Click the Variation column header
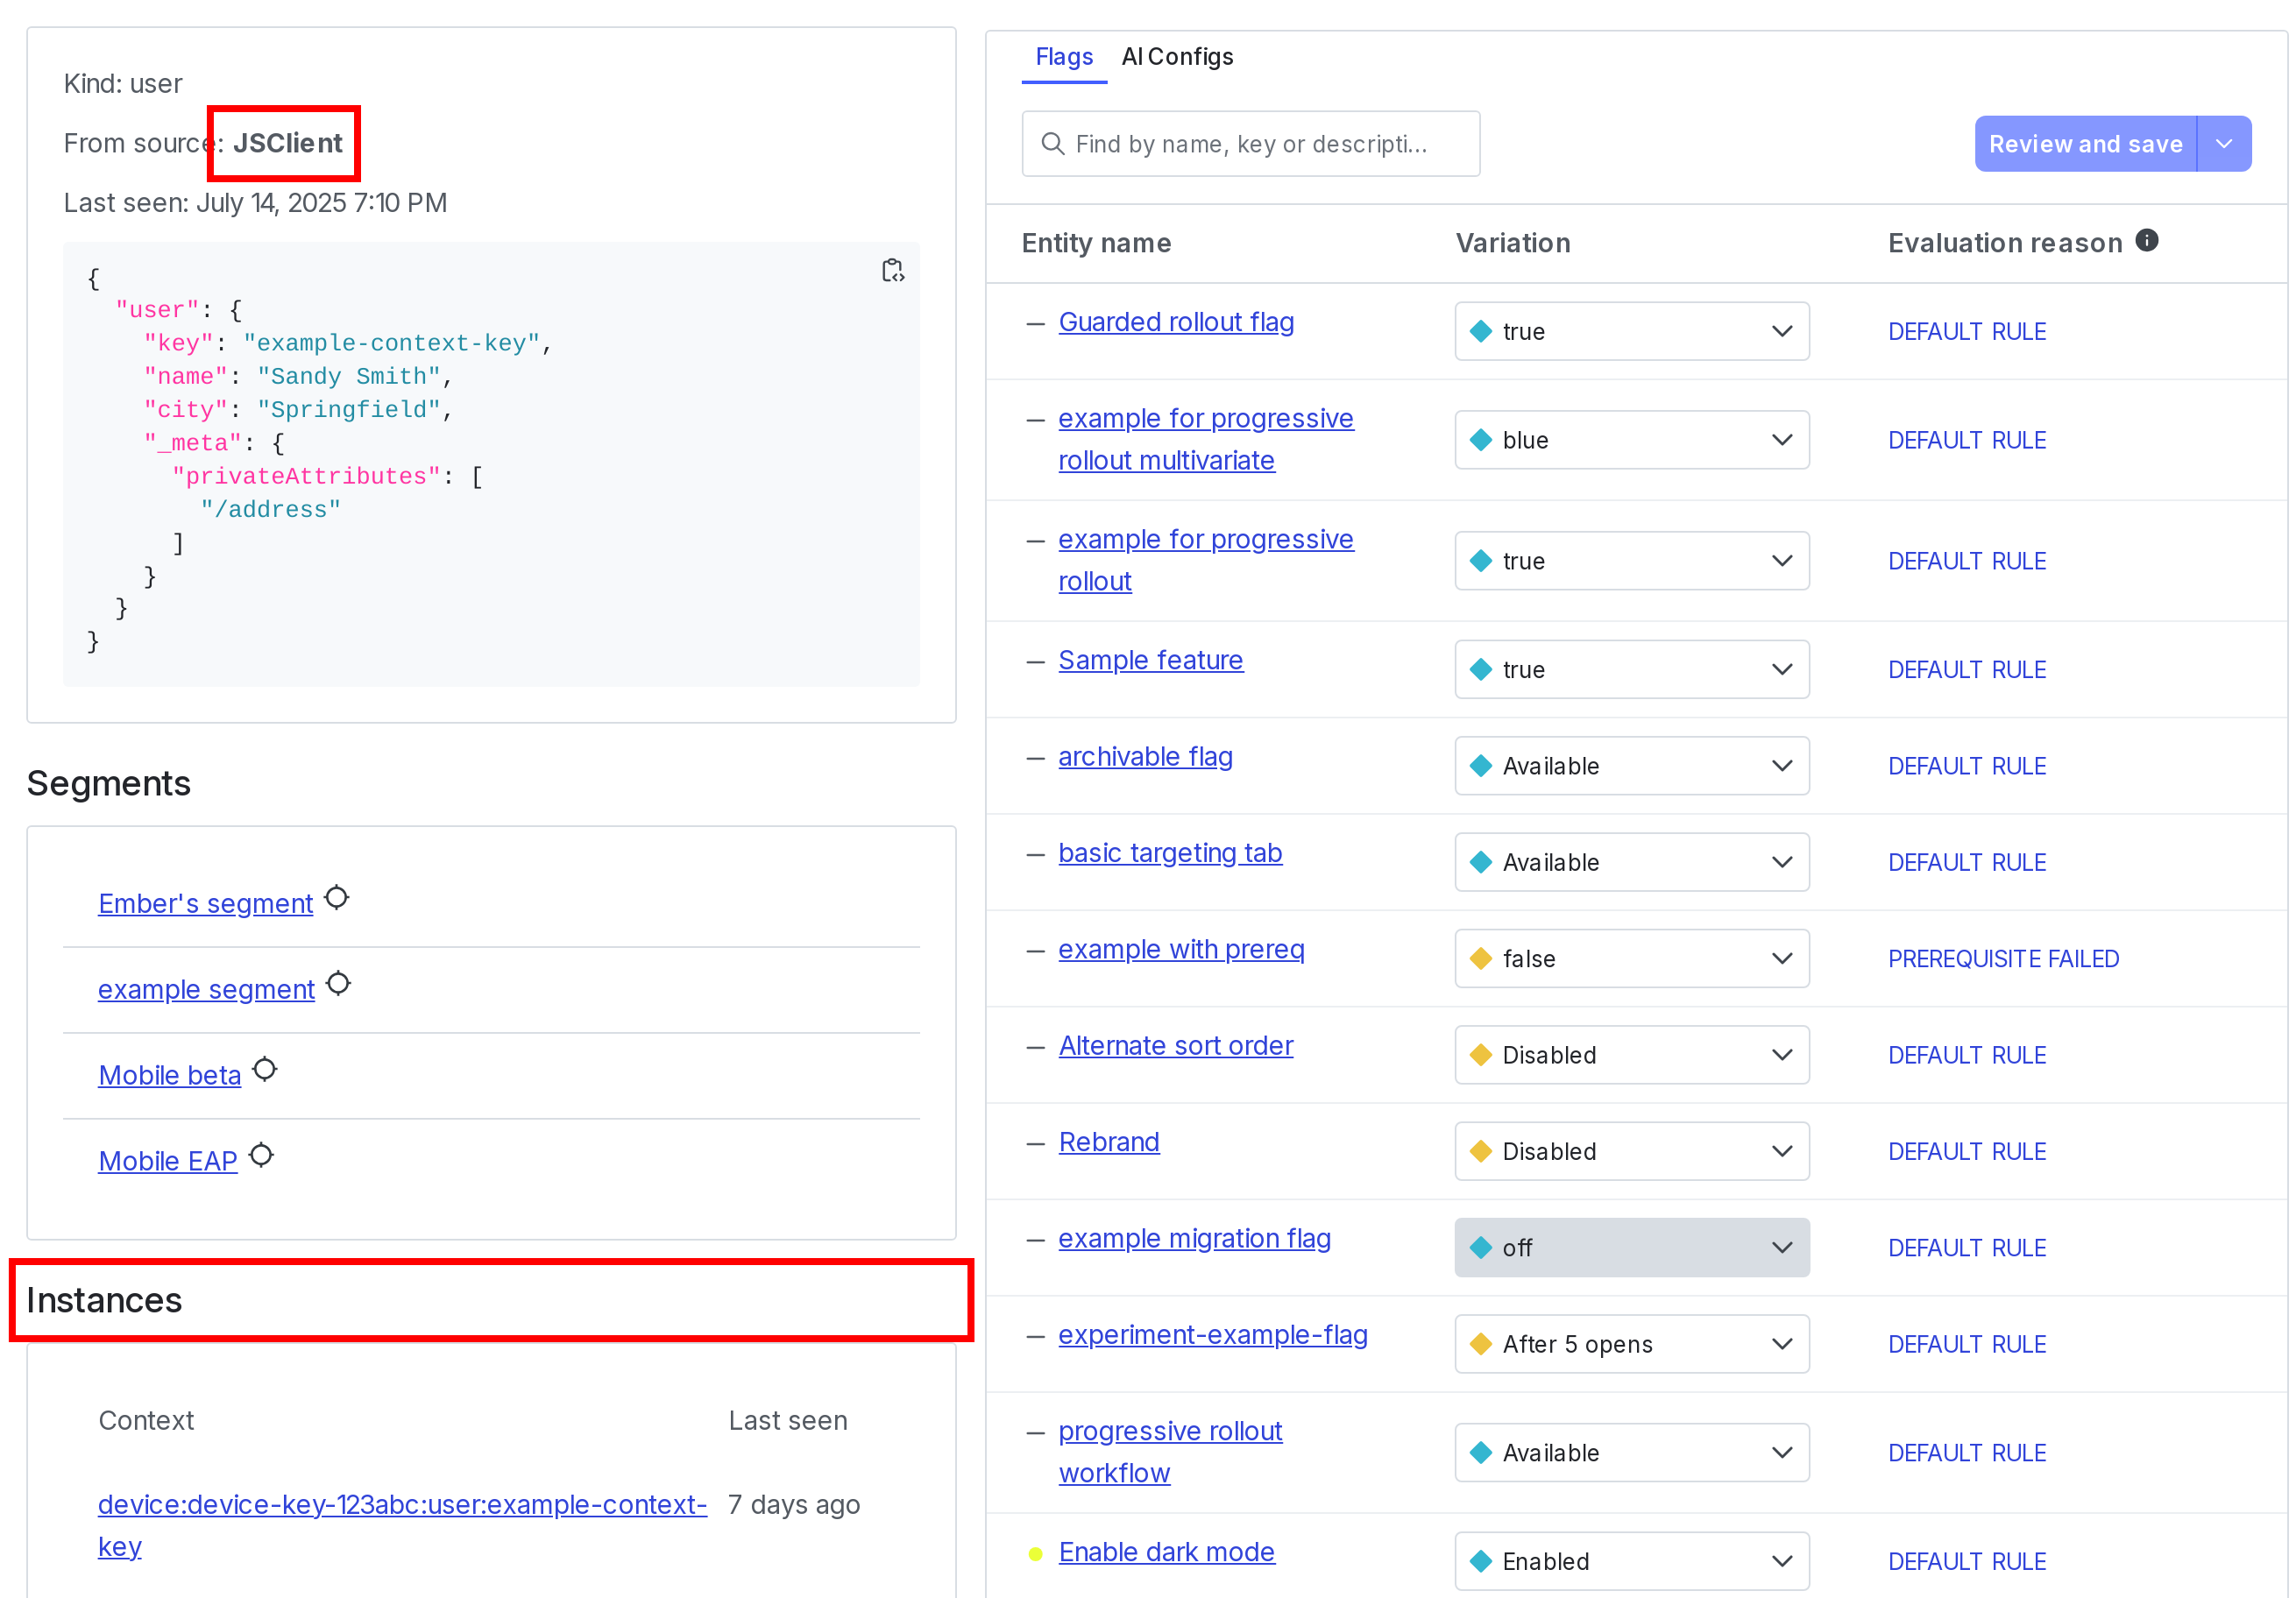The width and height of the screenshot is (2296, 1598). (x=1513, y=243)
